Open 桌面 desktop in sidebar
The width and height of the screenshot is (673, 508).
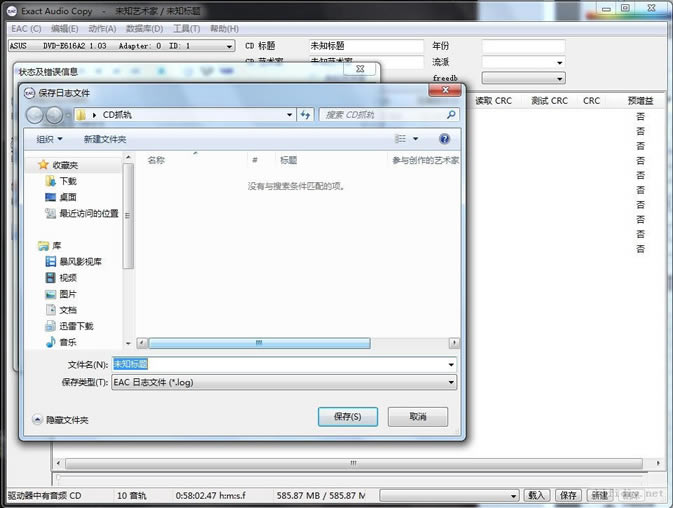point(61,197)
